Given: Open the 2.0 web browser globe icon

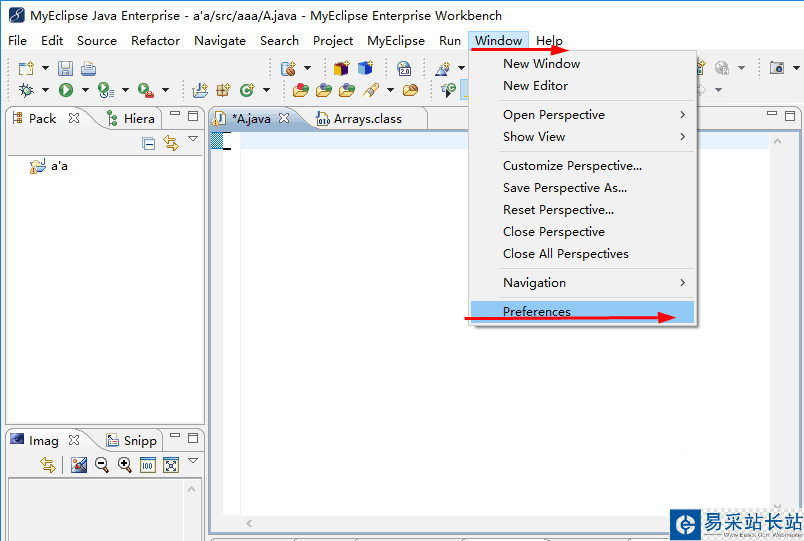Looking at the screenshot, I should pos(405,68).
